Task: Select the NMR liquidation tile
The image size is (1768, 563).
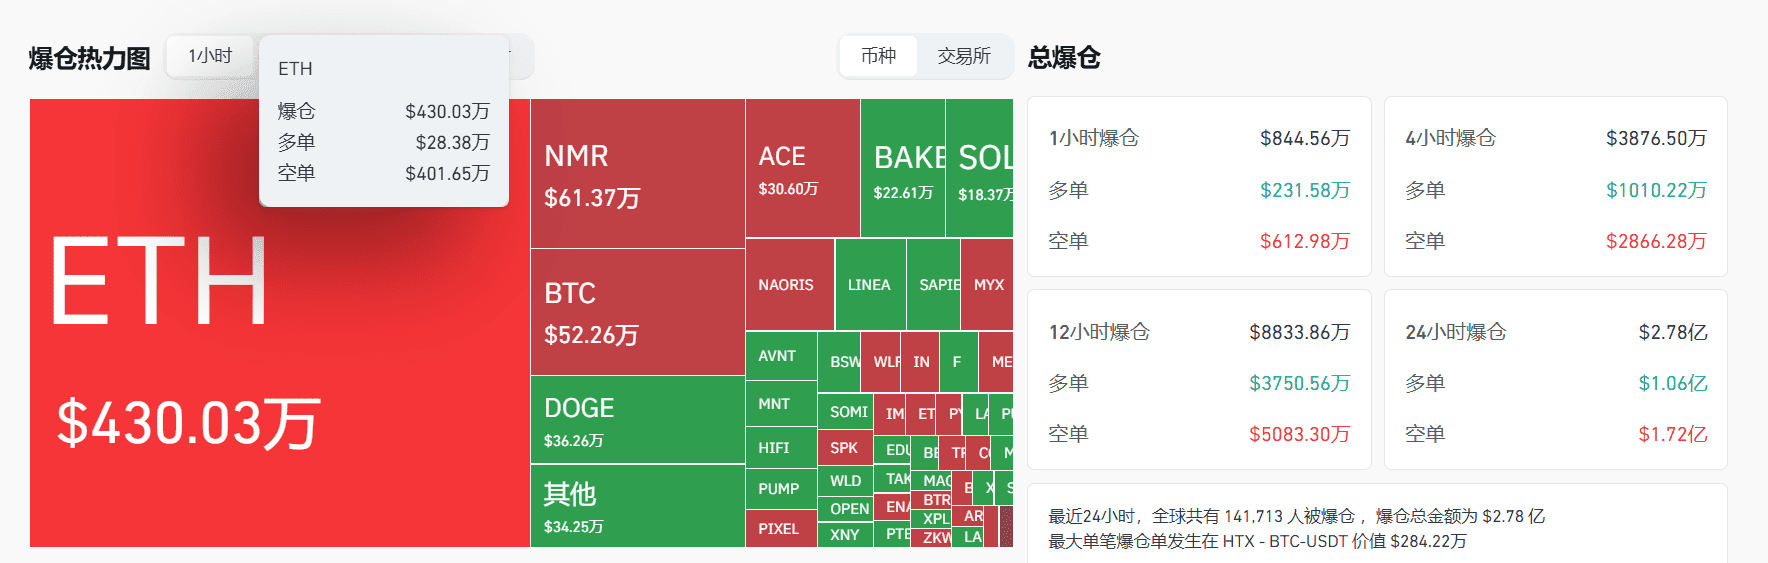Action: pyautogui.click(x=638, y=174)
